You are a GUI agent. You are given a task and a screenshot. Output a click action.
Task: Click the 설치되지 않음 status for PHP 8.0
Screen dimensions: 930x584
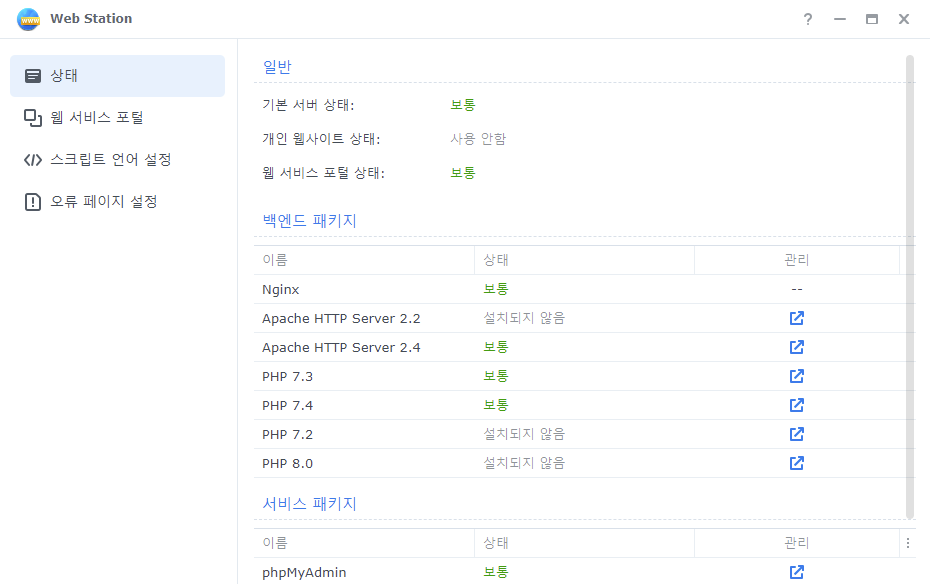click(524, 464)
